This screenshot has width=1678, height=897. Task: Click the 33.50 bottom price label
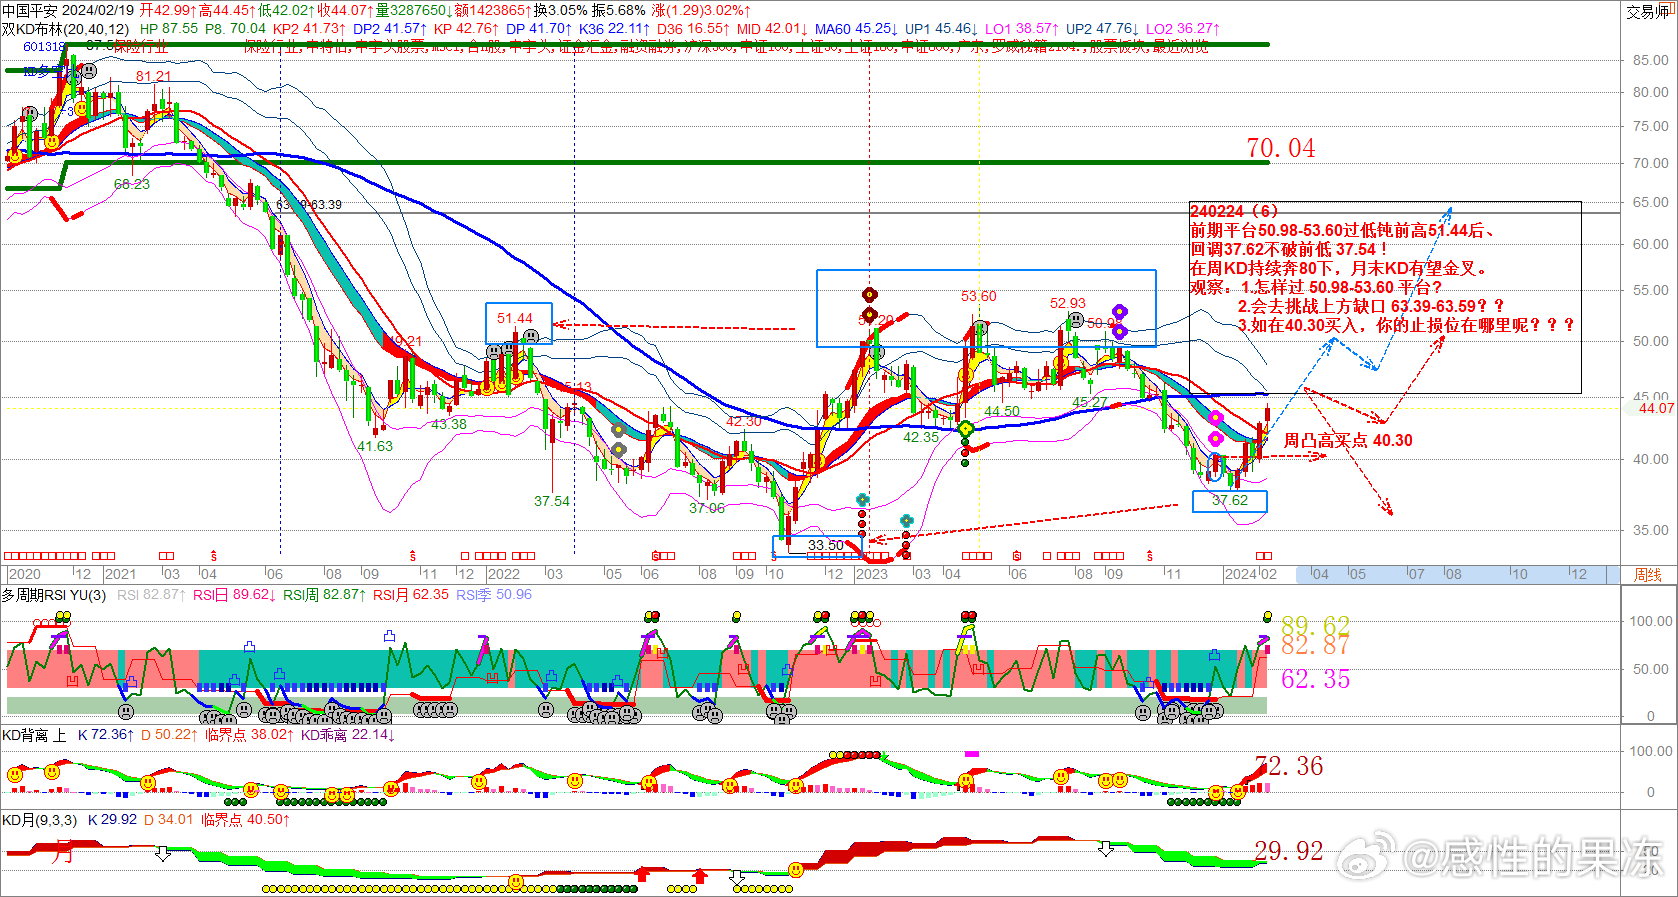tap(826, 546)
